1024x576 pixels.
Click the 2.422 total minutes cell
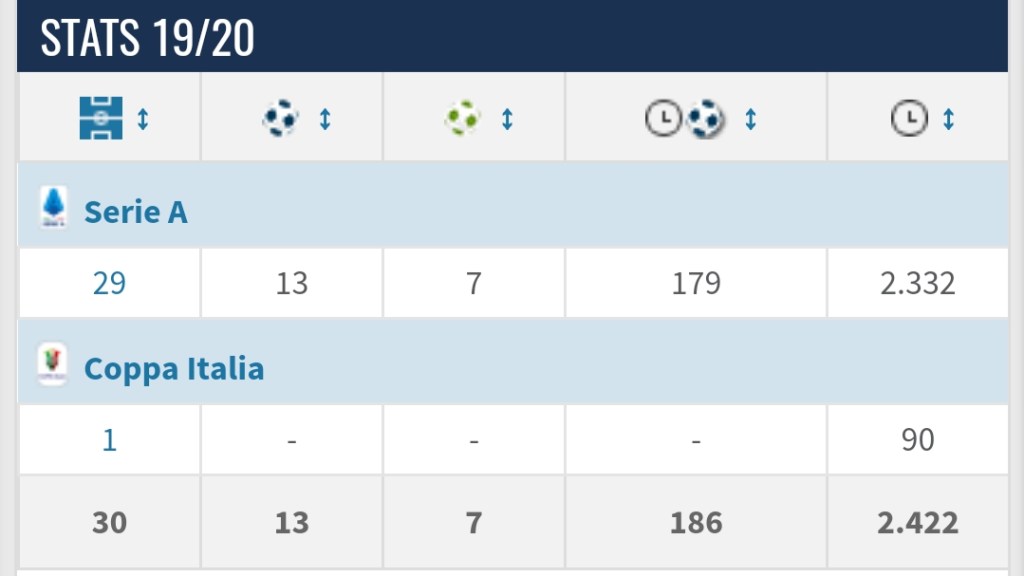[917, 522]
